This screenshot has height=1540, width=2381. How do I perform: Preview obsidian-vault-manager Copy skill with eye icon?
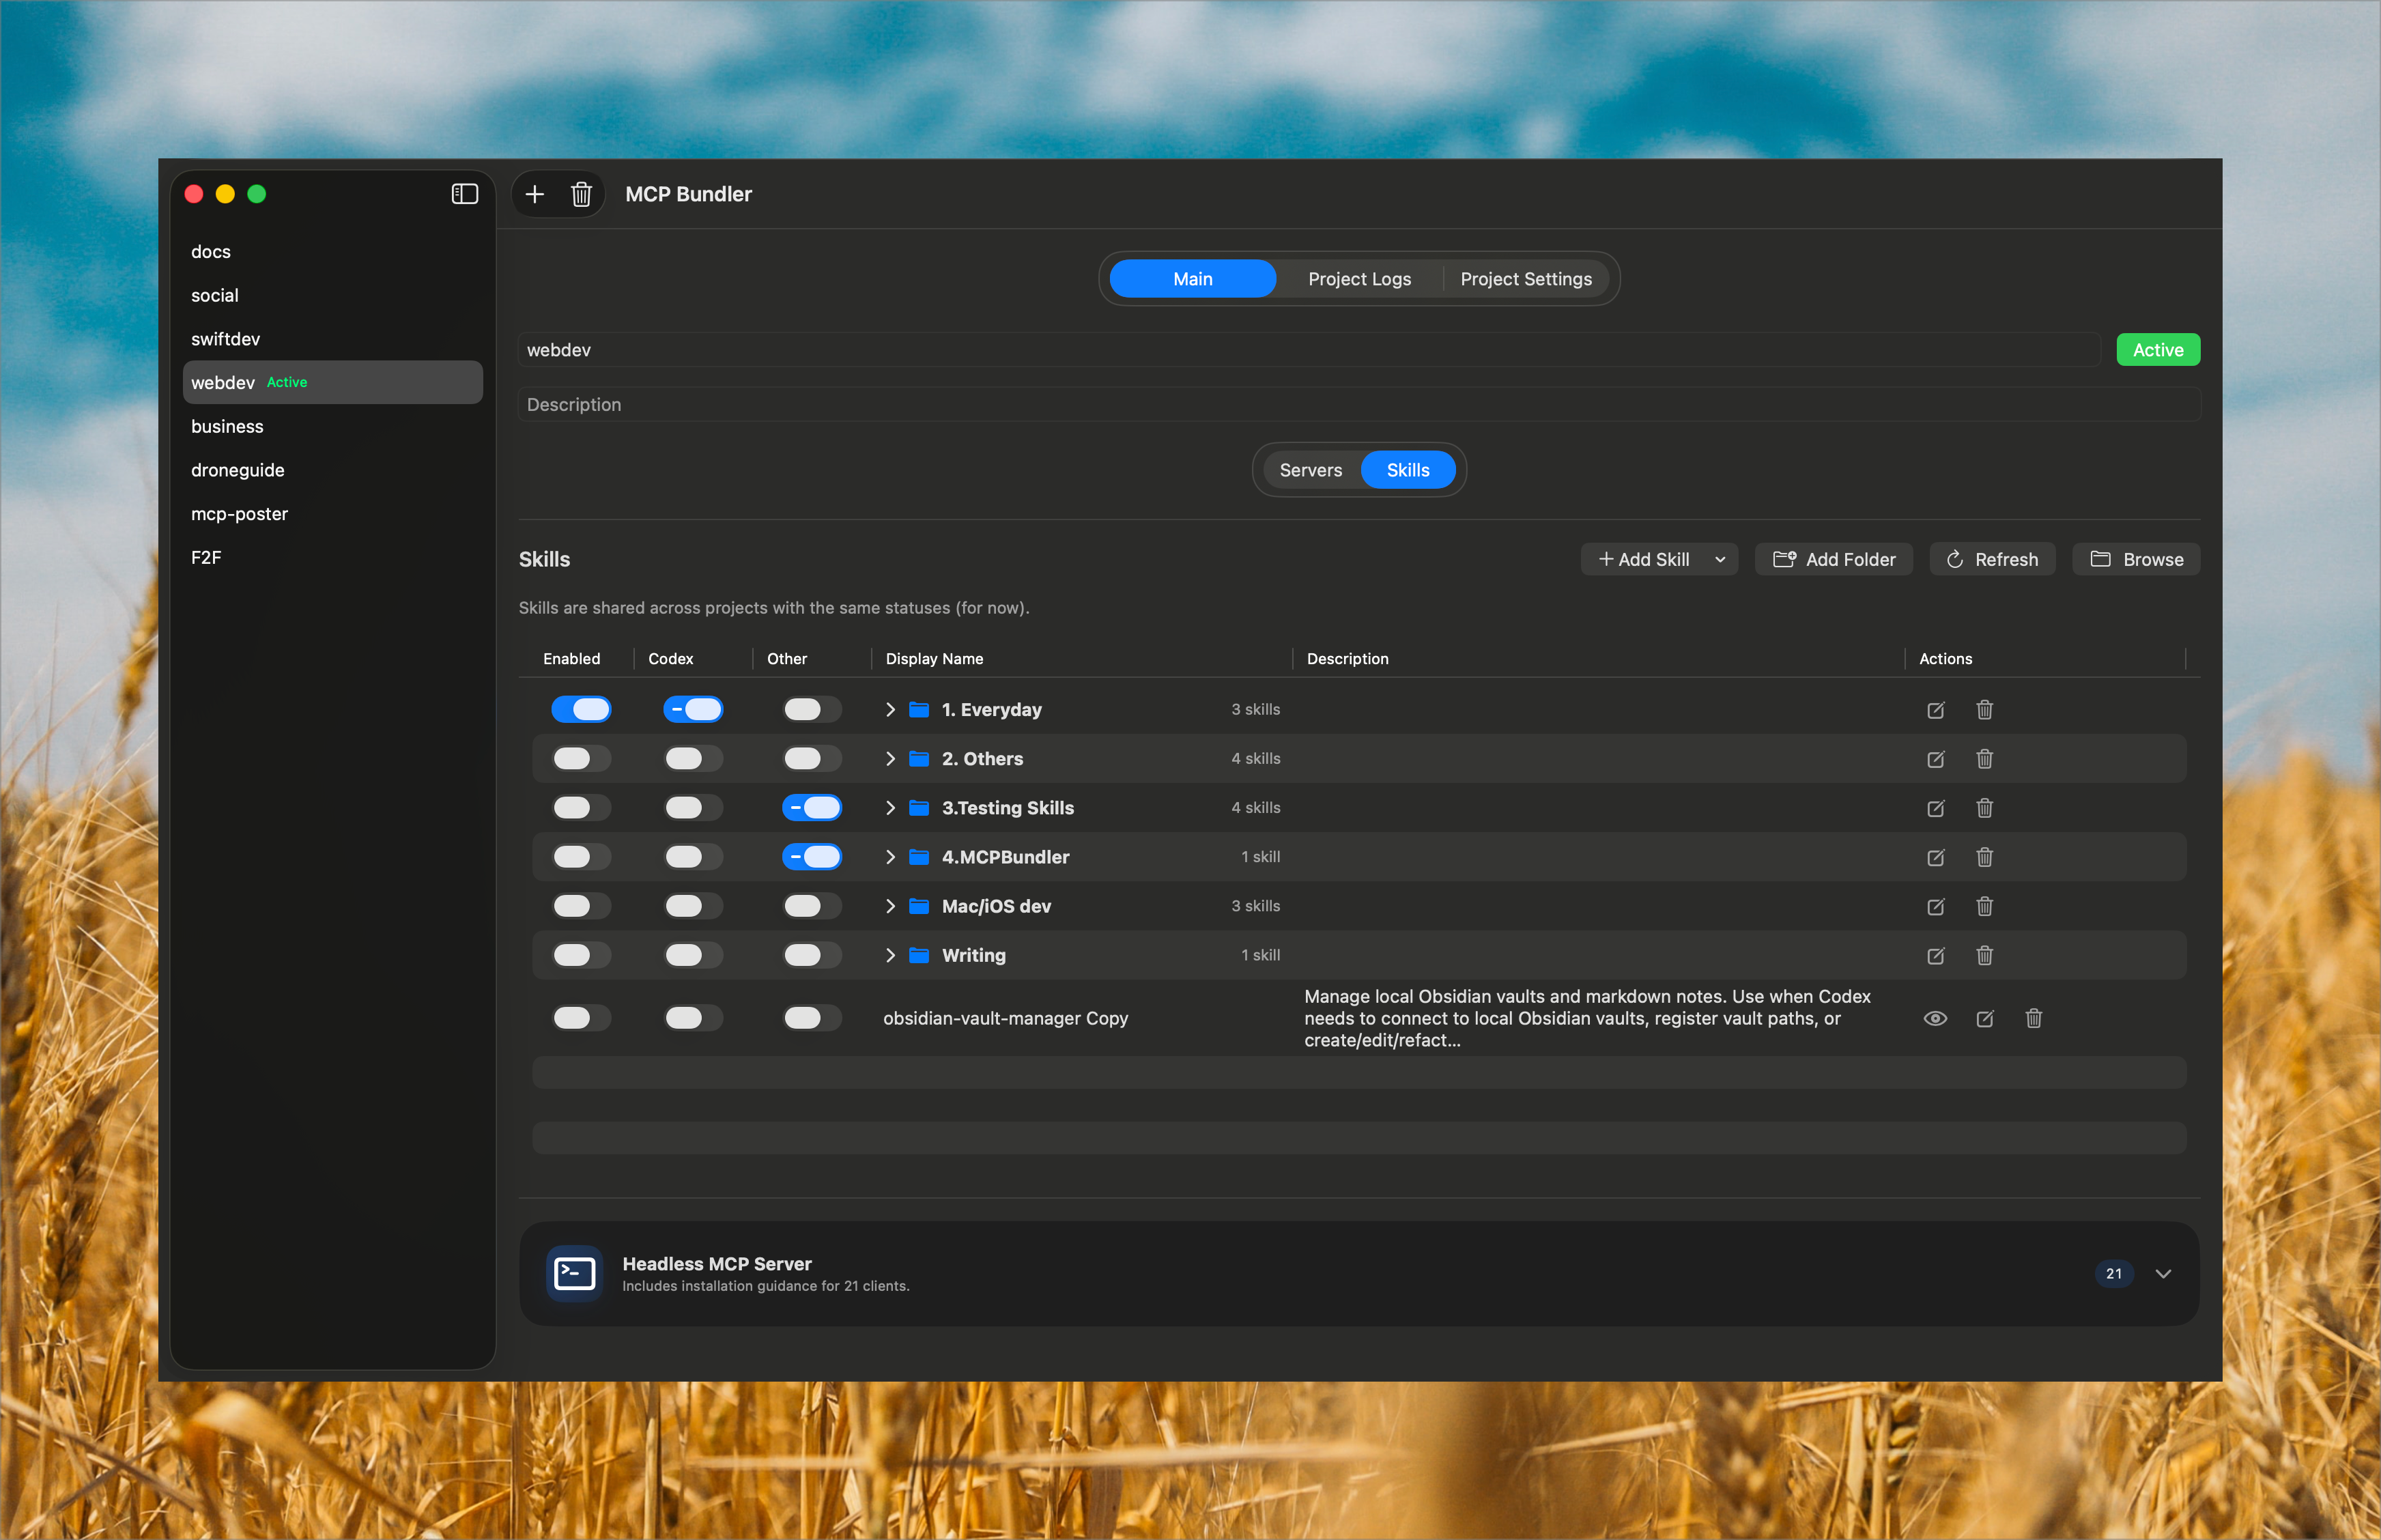[1935, 1018]
